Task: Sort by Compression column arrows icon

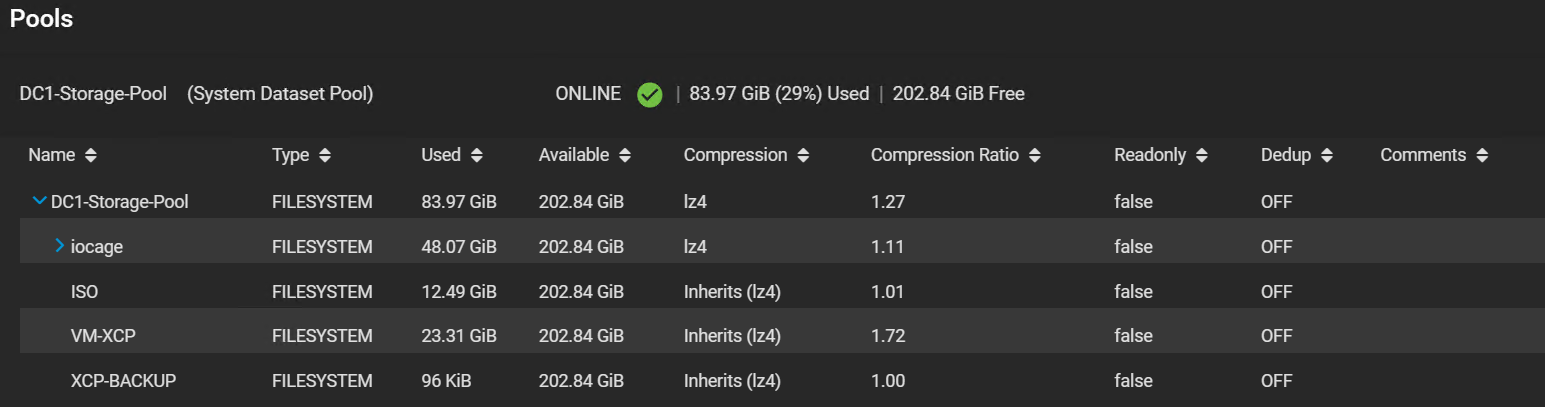Action: [x=803, y=156]
